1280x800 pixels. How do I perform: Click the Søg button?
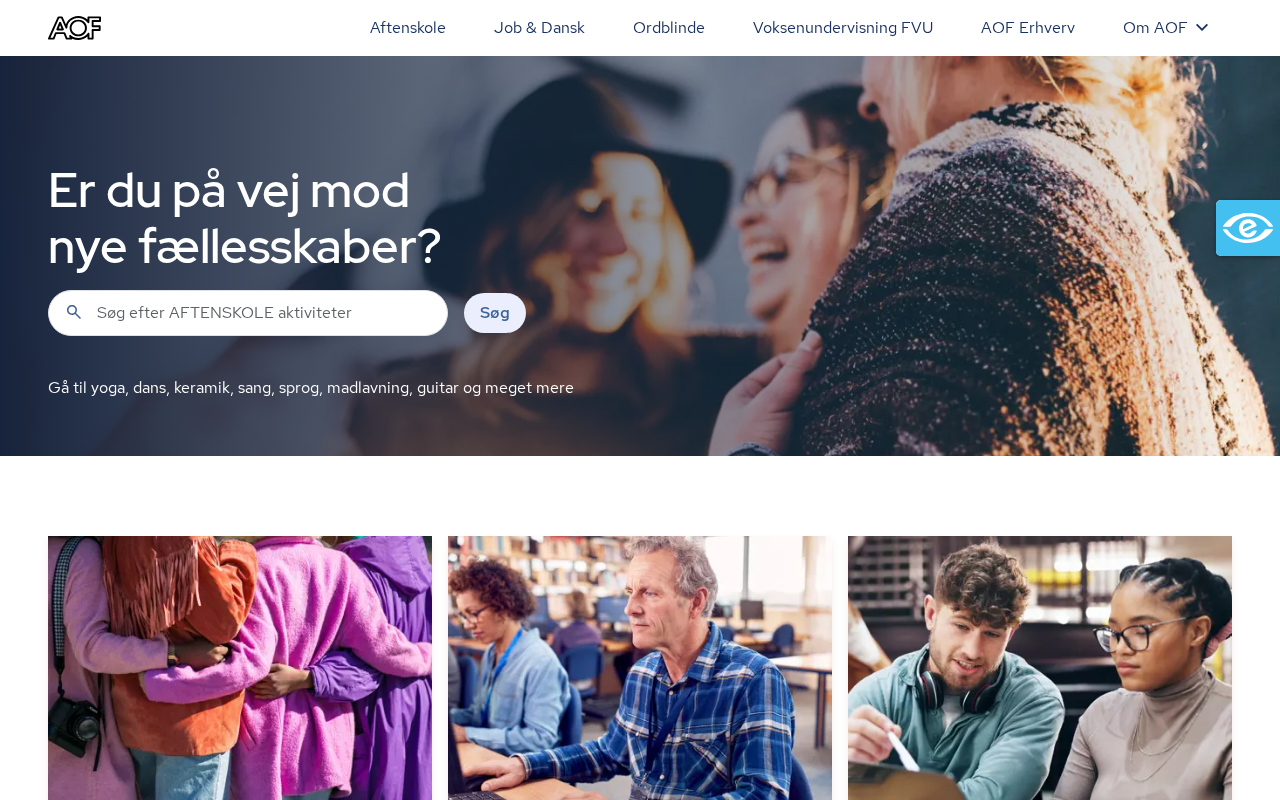point(495,313)
